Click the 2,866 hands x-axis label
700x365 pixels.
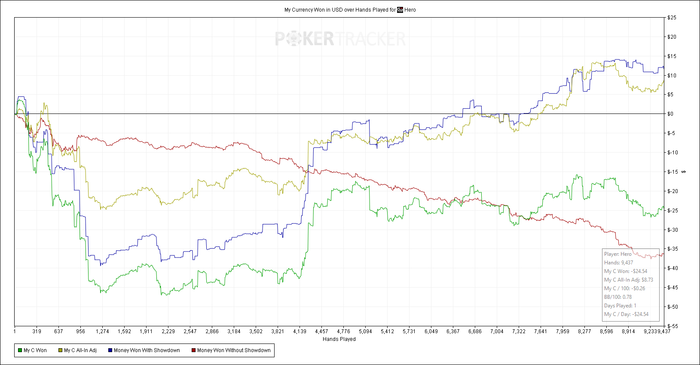tap(212, 332)
